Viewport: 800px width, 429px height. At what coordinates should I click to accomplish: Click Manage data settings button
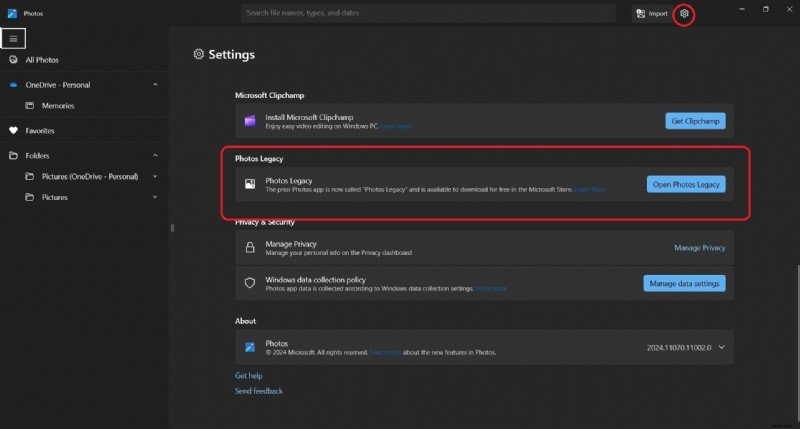point(684,283)
